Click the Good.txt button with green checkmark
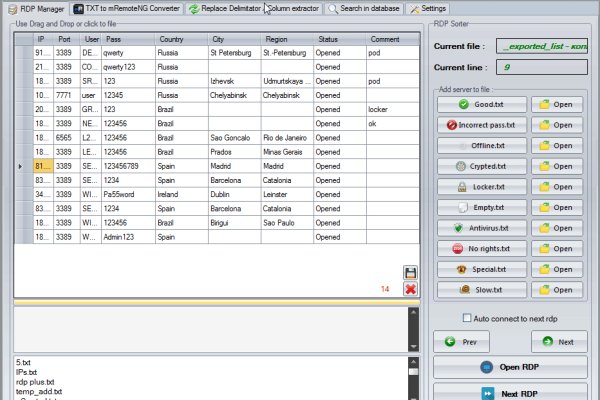The height and width of the screenshot is (400, 600). tap(481, 104)
